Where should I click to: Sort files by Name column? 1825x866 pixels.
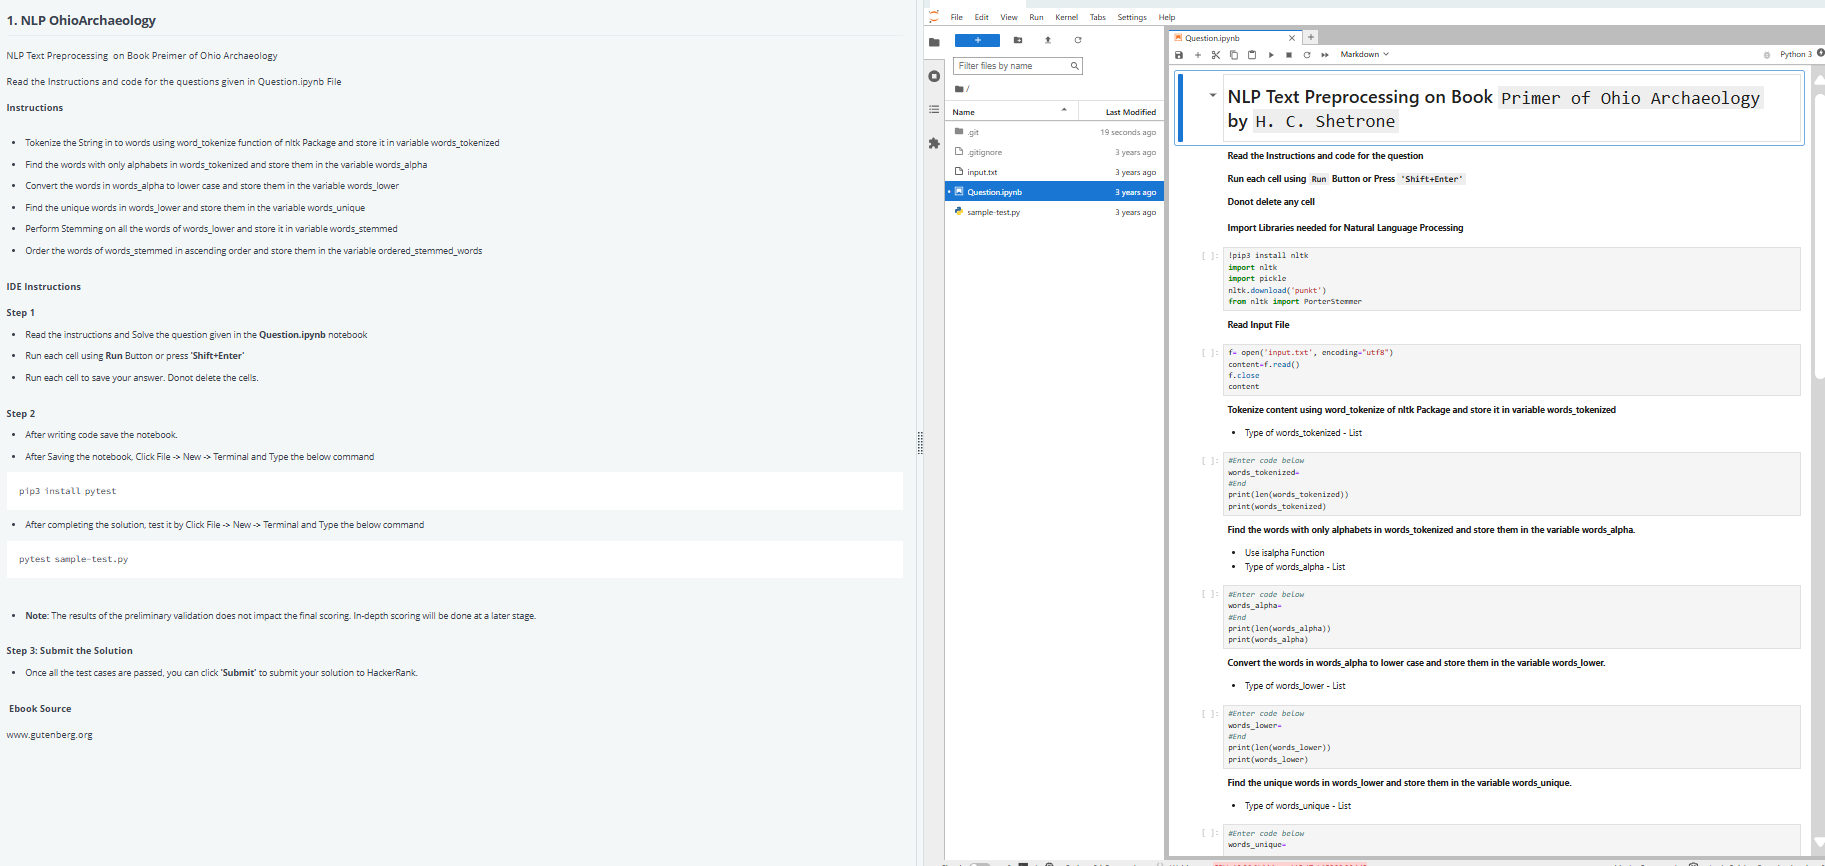[1010, 112]
